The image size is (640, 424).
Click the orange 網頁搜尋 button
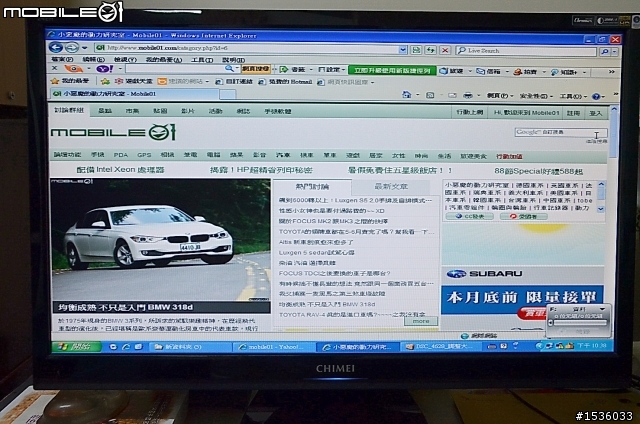click(x=256, y=69)
